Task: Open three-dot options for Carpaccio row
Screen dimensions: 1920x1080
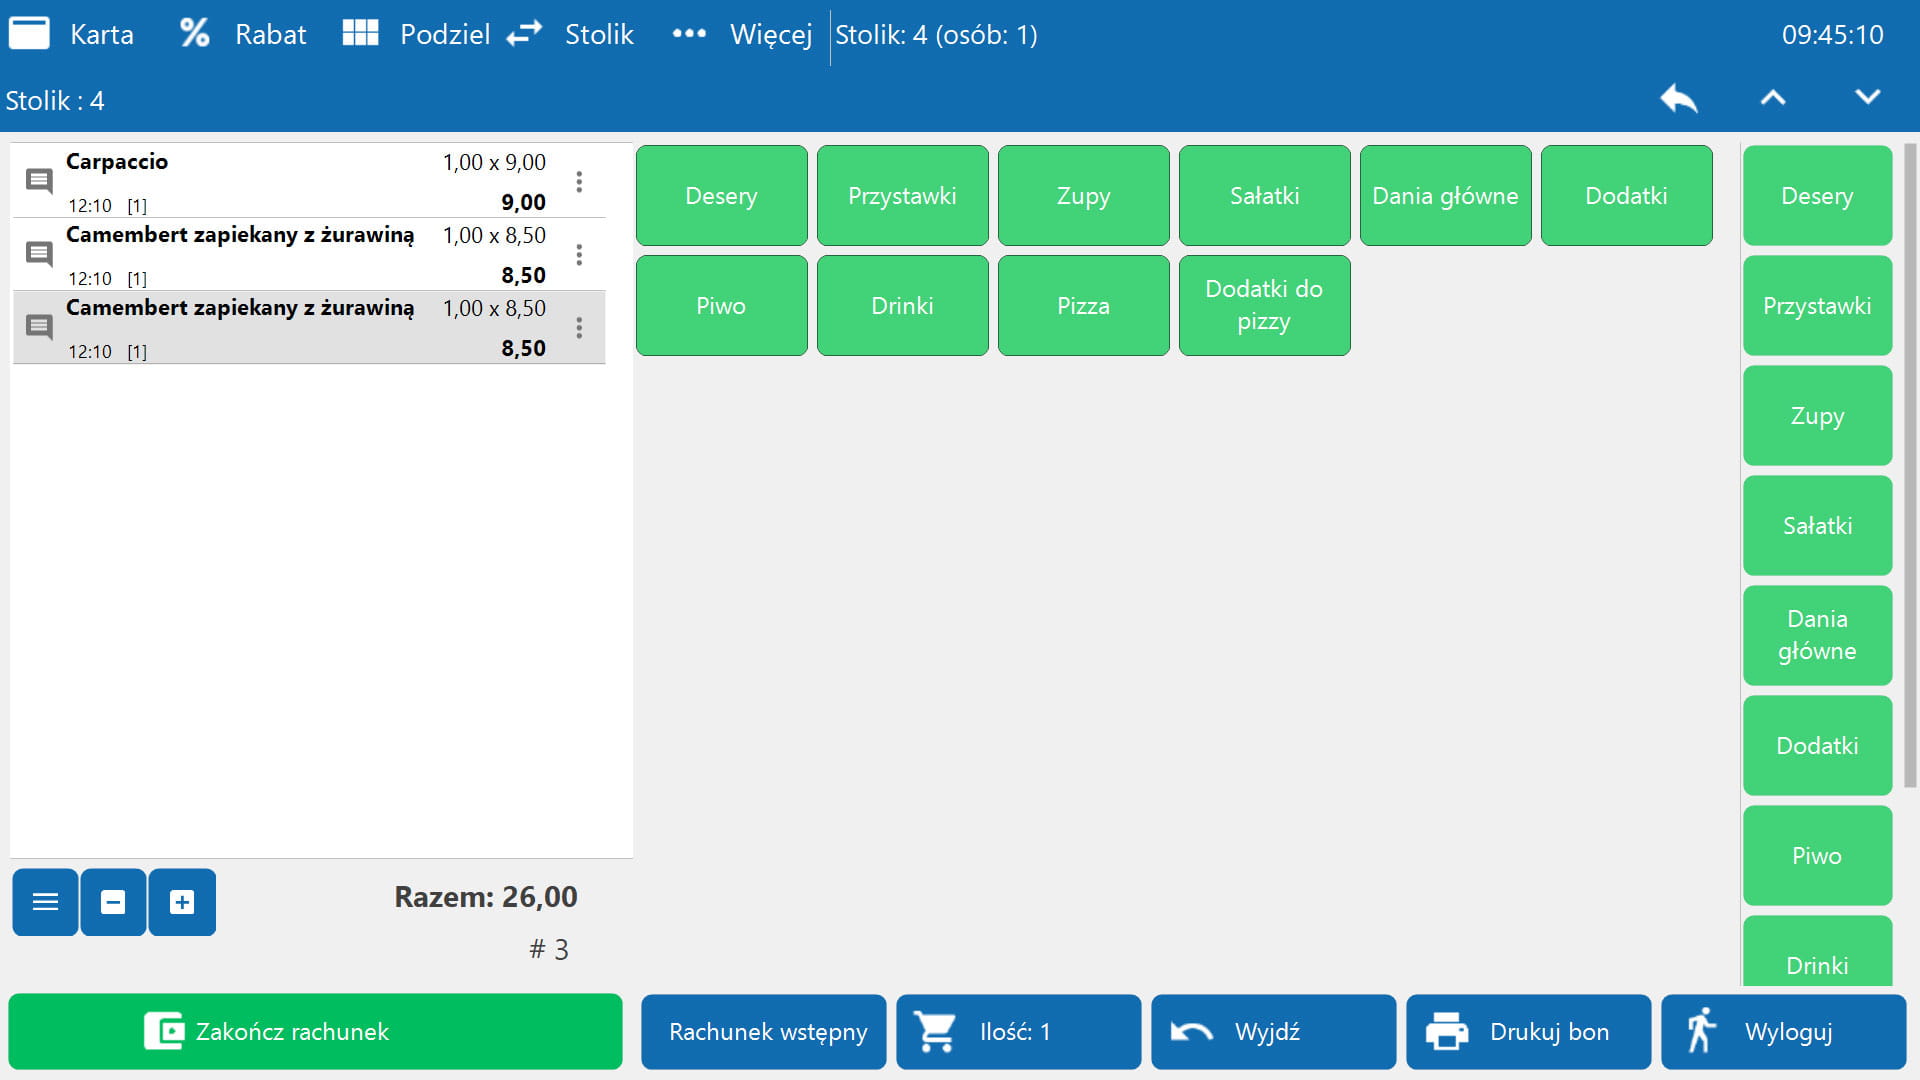Action: [579, 181]
